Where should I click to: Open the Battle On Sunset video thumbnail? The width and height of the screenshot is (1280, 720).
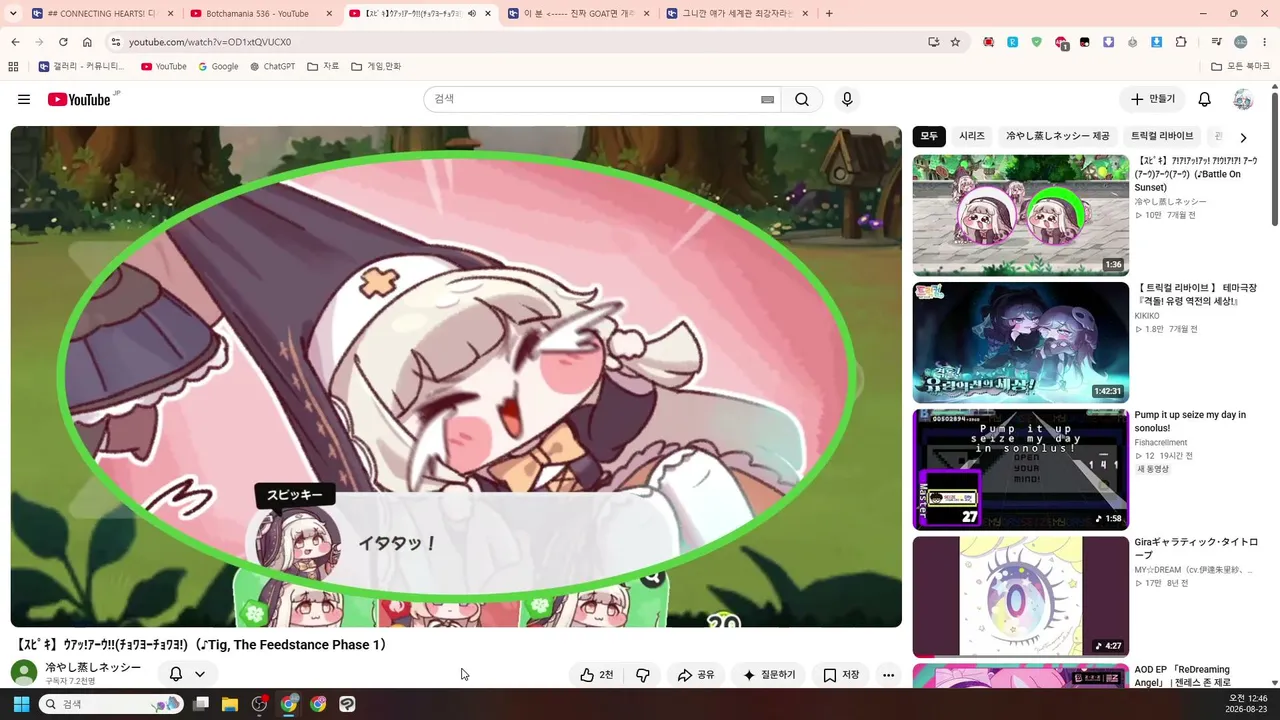[1020, 215]
